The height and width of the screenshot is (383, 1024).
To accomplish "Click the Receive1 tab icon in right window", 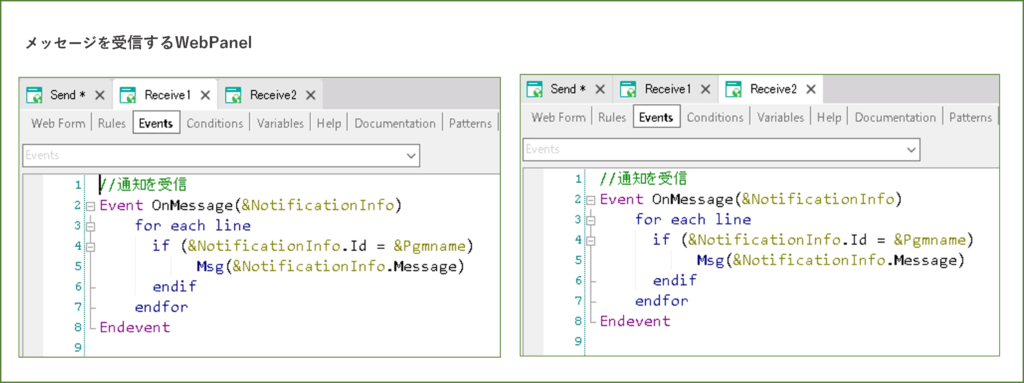I will pos(628,89).
